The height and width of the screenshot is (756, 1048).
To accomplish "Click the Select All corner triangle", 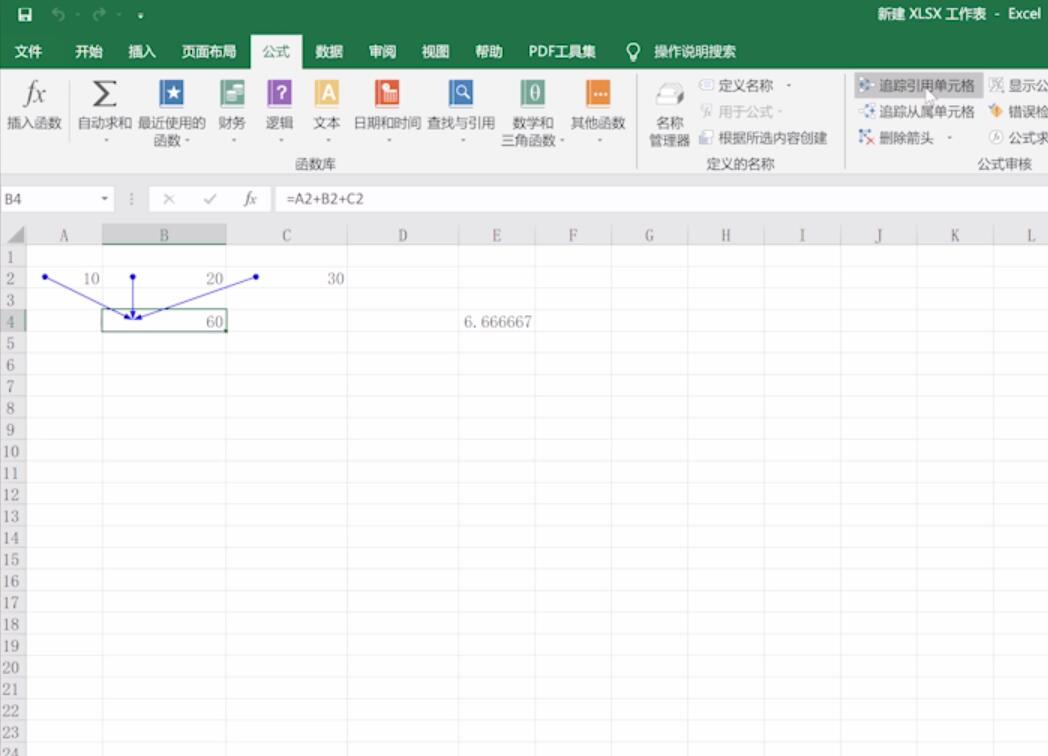I will click(x=15, y=235).
